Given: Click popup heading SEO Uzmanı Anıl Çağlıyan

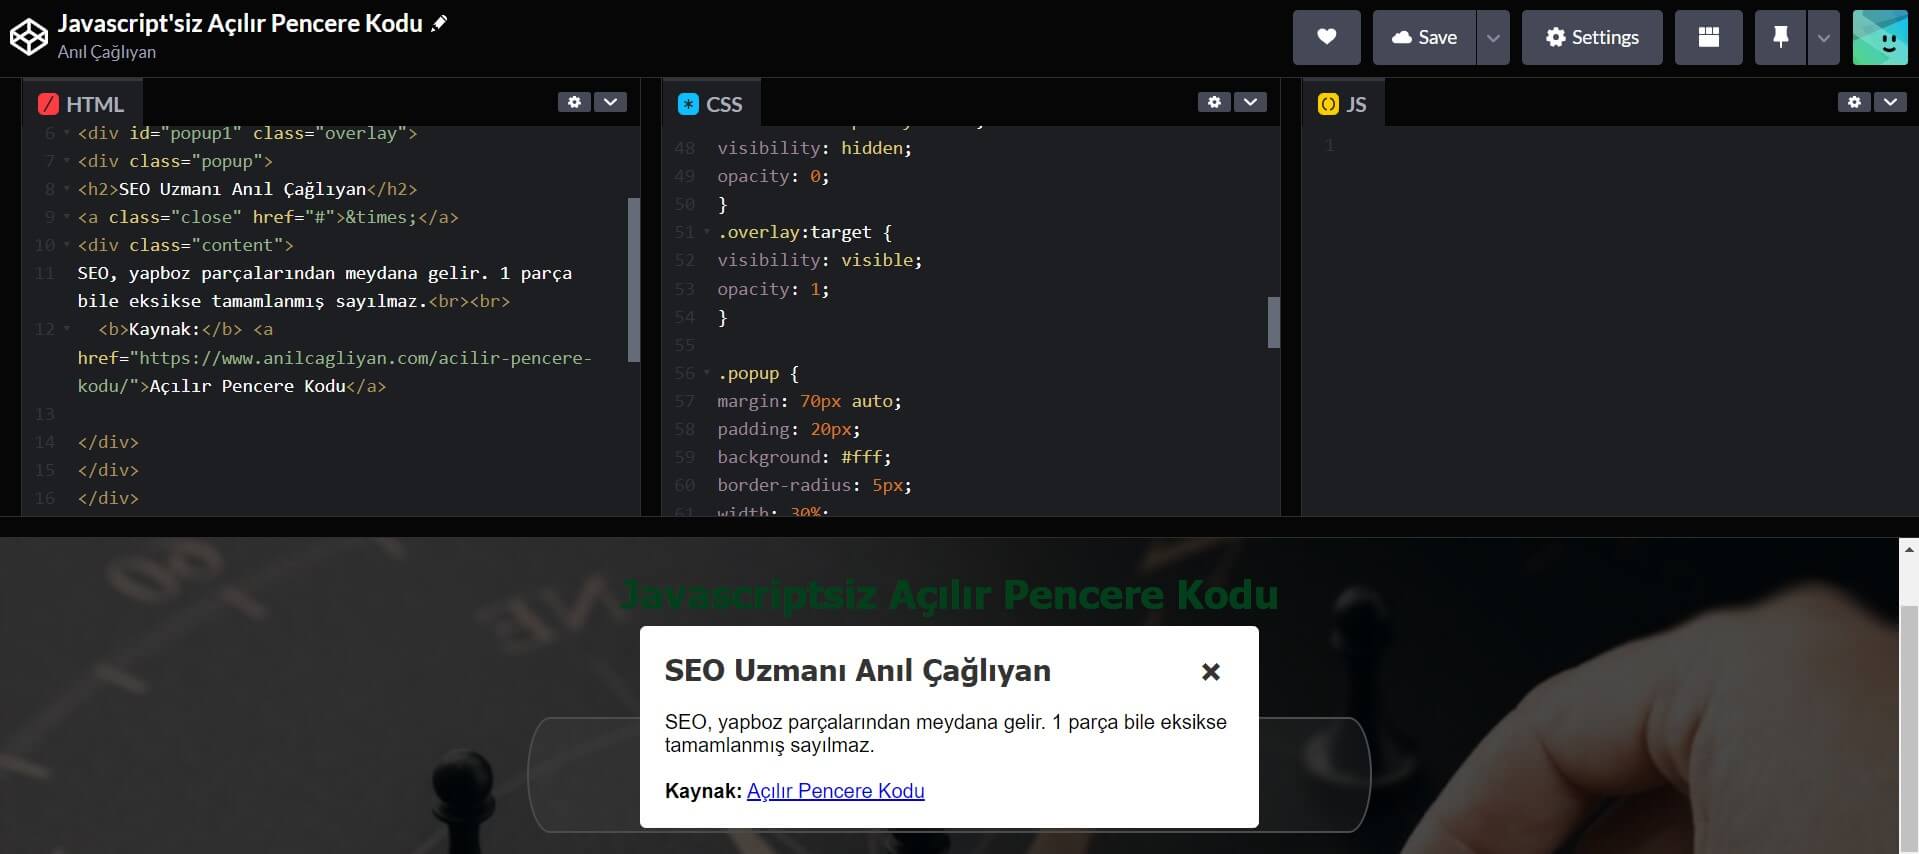Looking at the screenshot, I should click(x=858, y=671).
